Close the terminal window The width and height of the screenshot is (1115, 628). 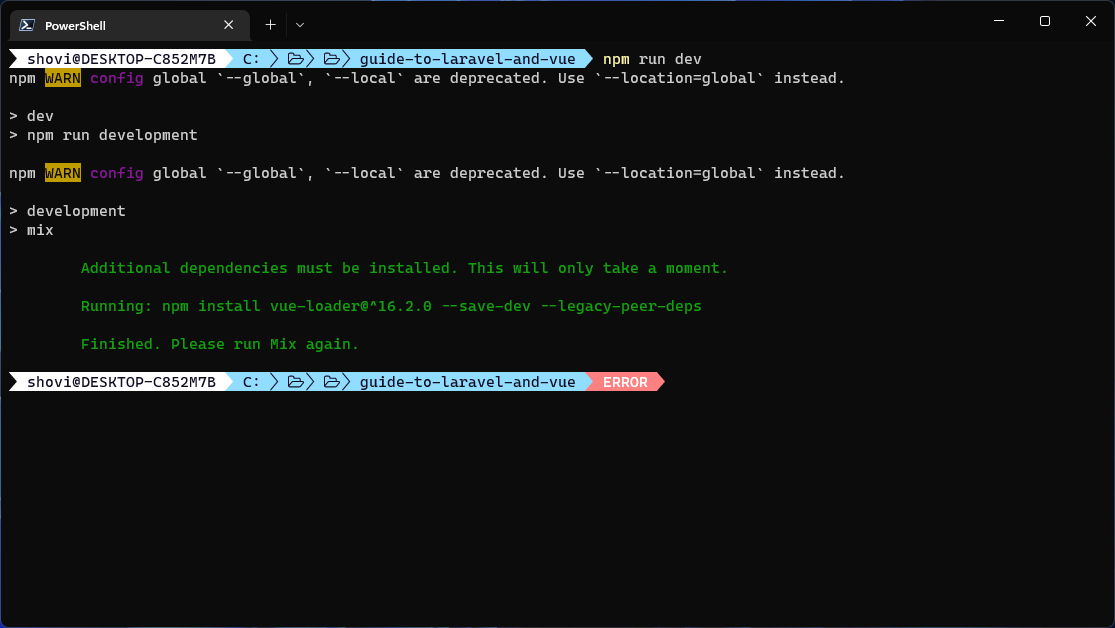1091,21
